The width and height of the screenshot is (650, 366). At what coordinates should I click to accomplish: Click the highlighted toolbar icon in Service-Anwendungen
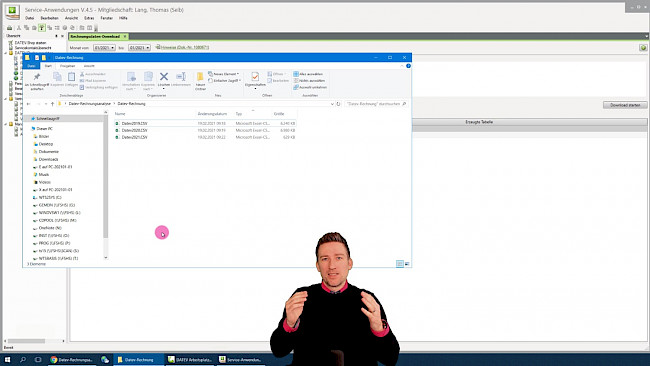click(x=41, y=28)
